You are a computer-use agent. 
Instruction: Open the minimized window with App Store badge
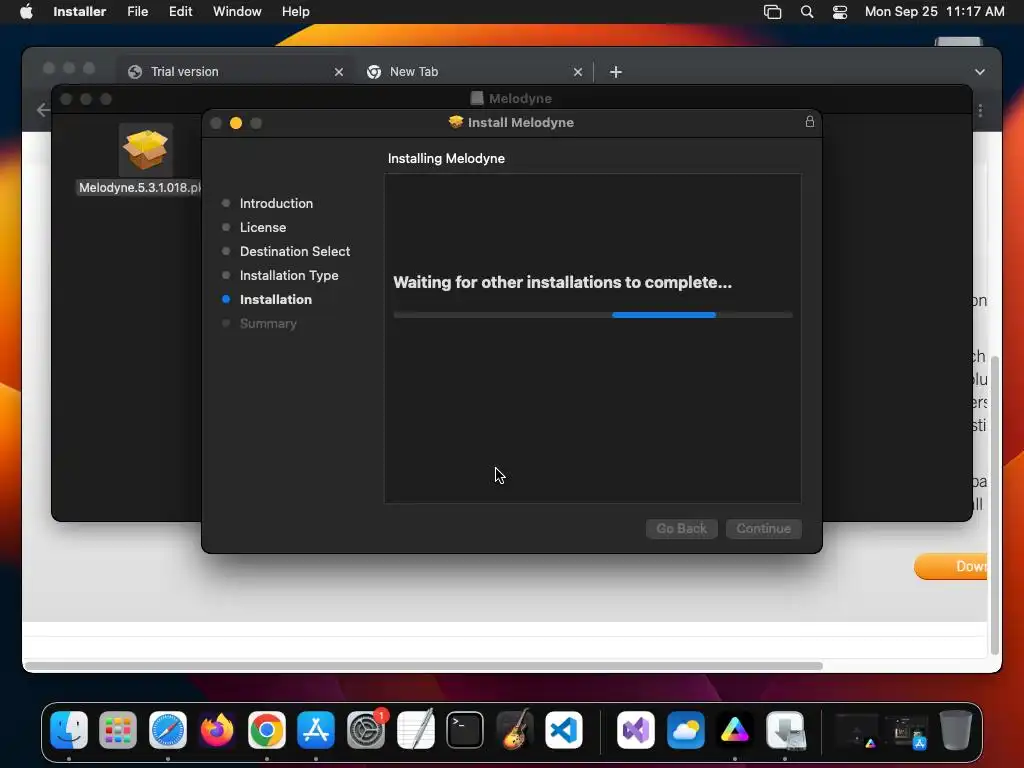[906, 731]
